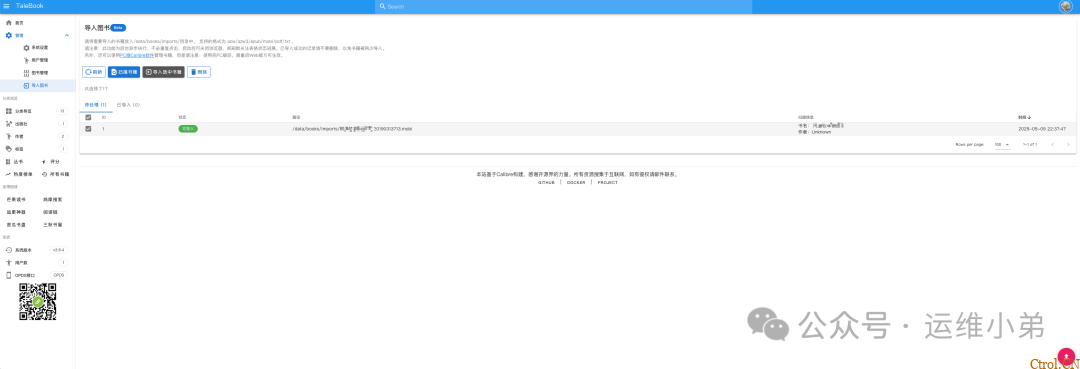Go to previous page chevron
Image resolution: width=1080 pixels, height=369 pixels.
pyautogui.click(x=1052, y=145)
